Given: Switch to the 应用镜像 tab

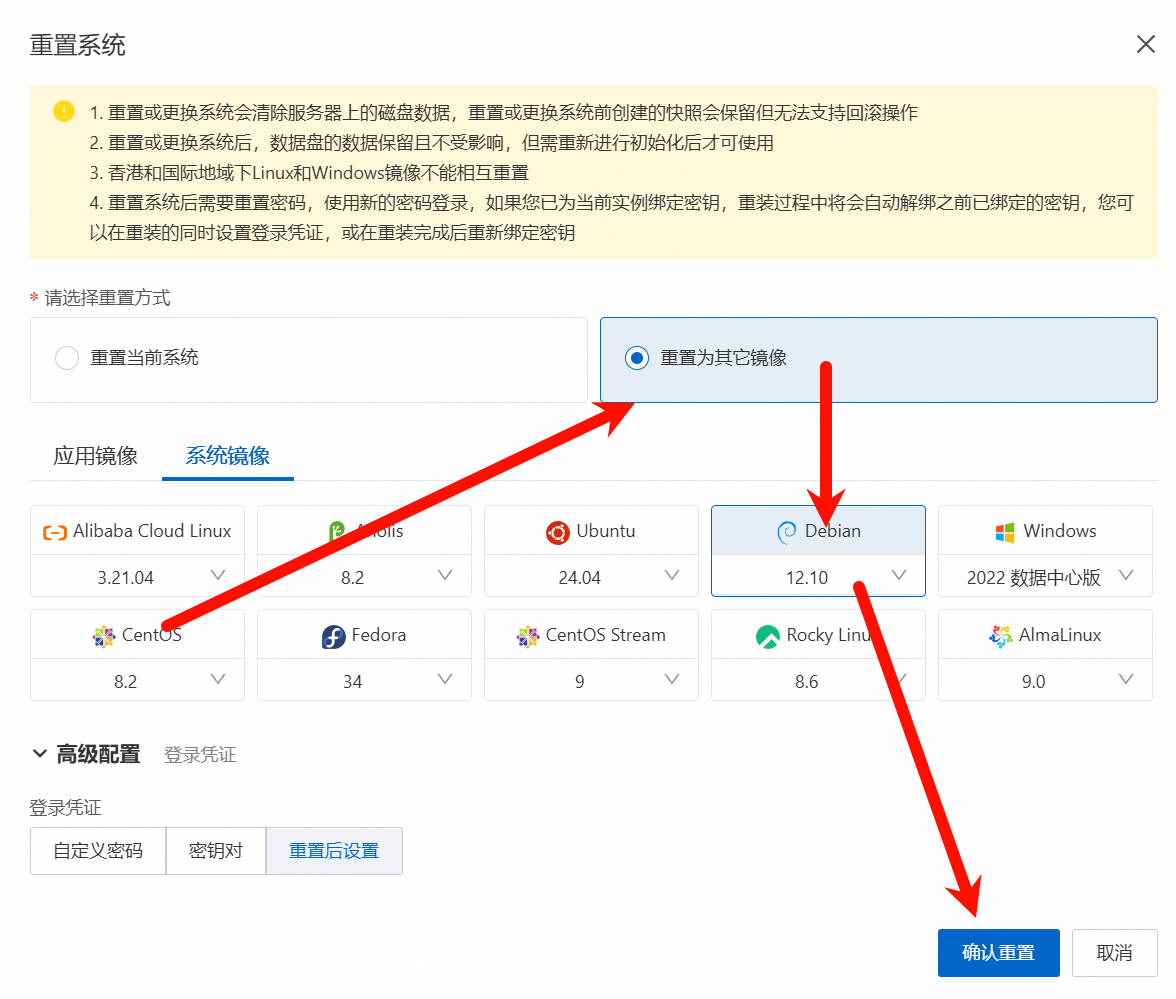Looking at the screenshot, I should [x=95, y=455].
